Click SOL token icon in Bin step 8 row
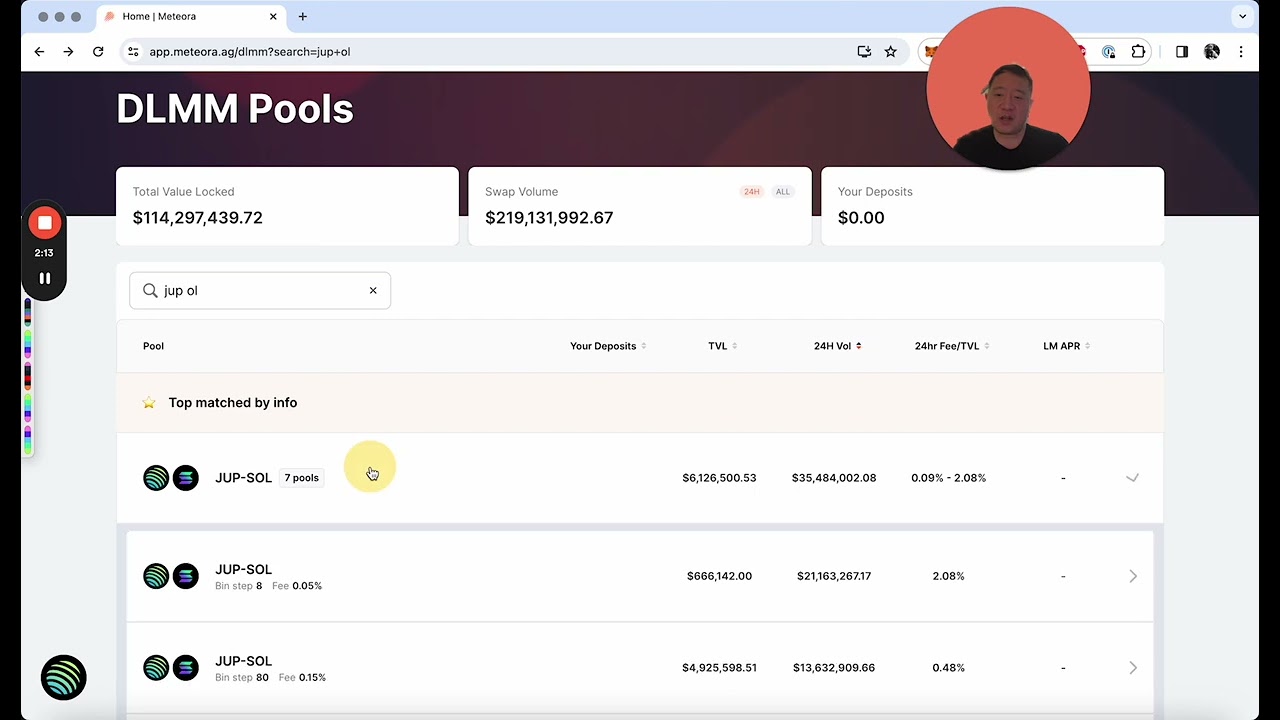Viewport: 1280px width, 720px height. (x=186, y=576)
